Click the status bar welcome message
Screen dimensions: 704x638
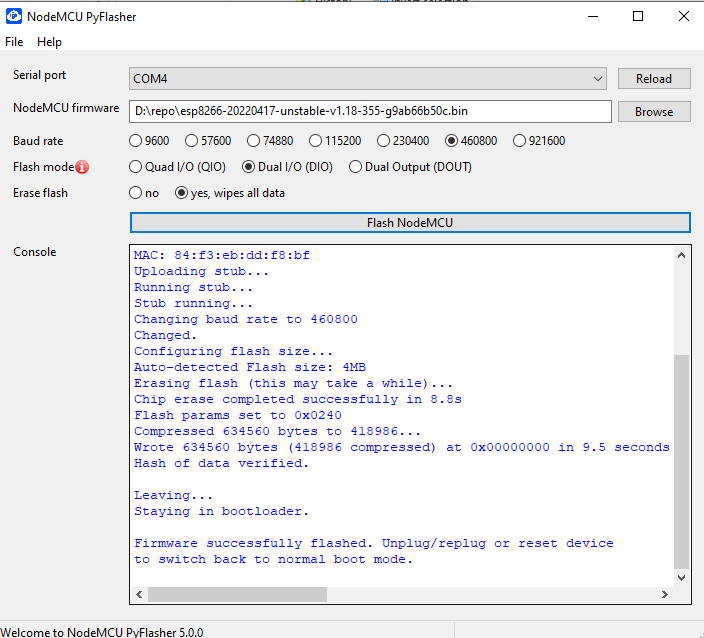point(102,632)
